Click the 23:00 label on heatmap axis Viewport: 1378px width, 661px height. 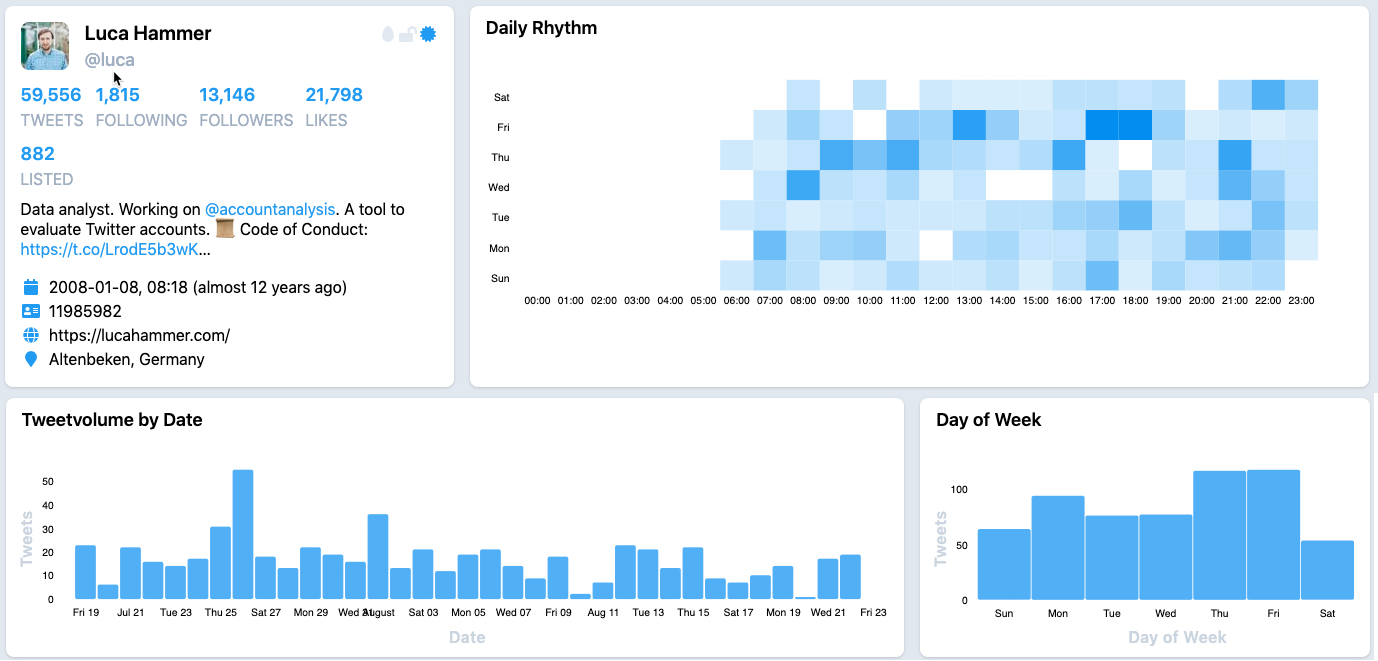(1301, 300)
